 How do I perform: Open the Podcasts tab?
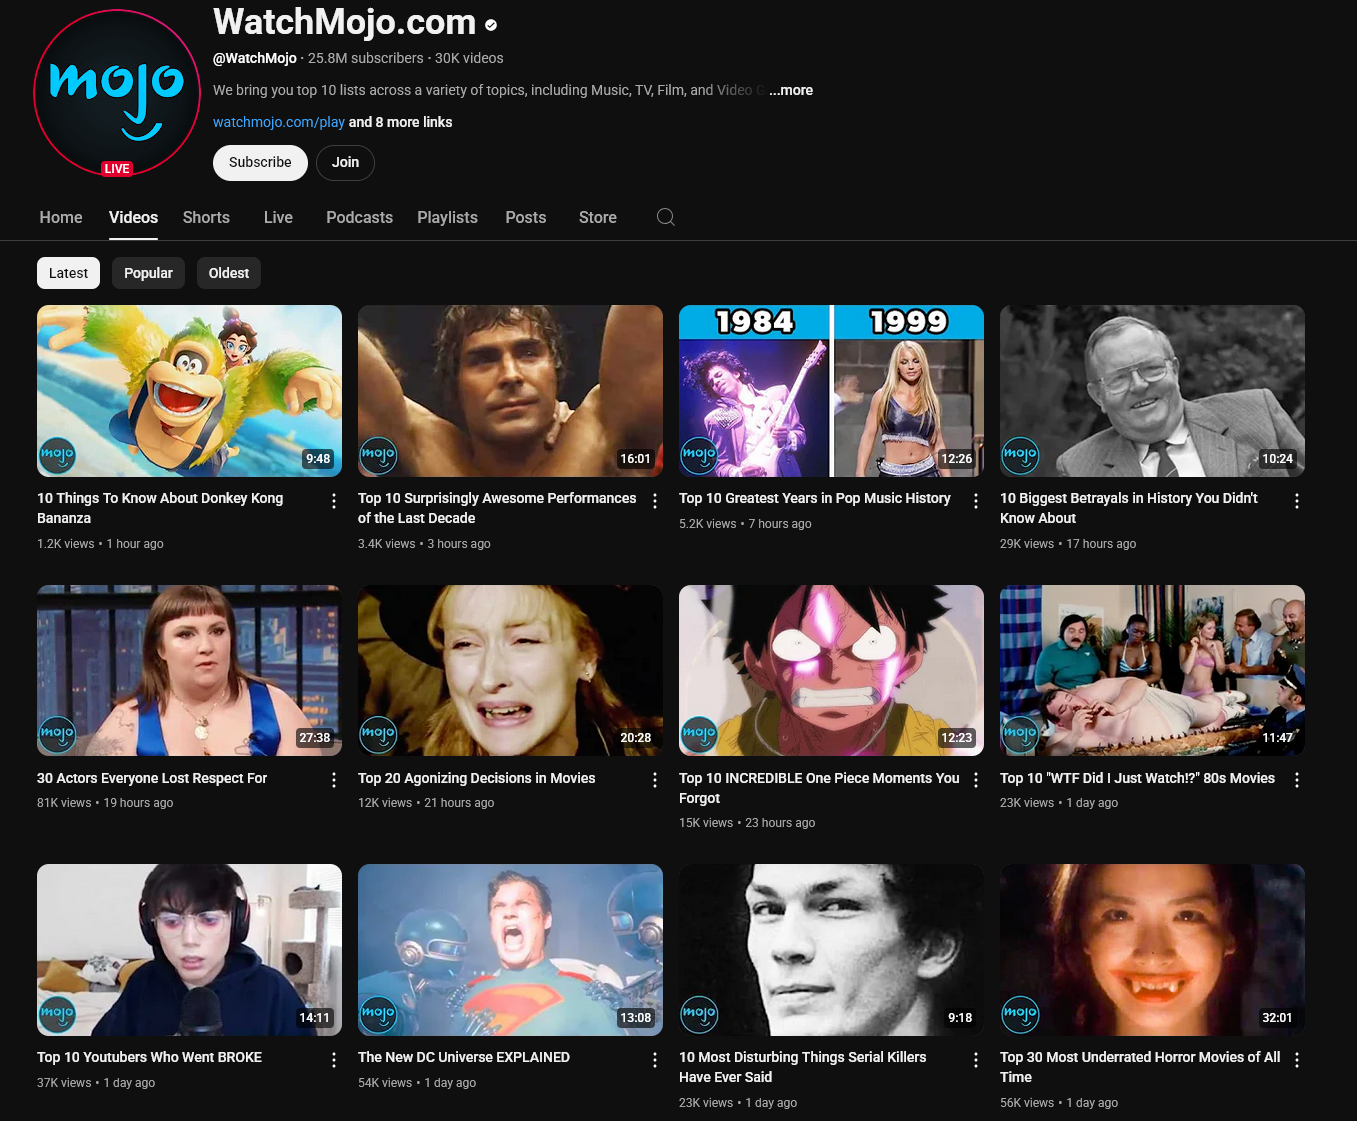click(x=359, y=217)
